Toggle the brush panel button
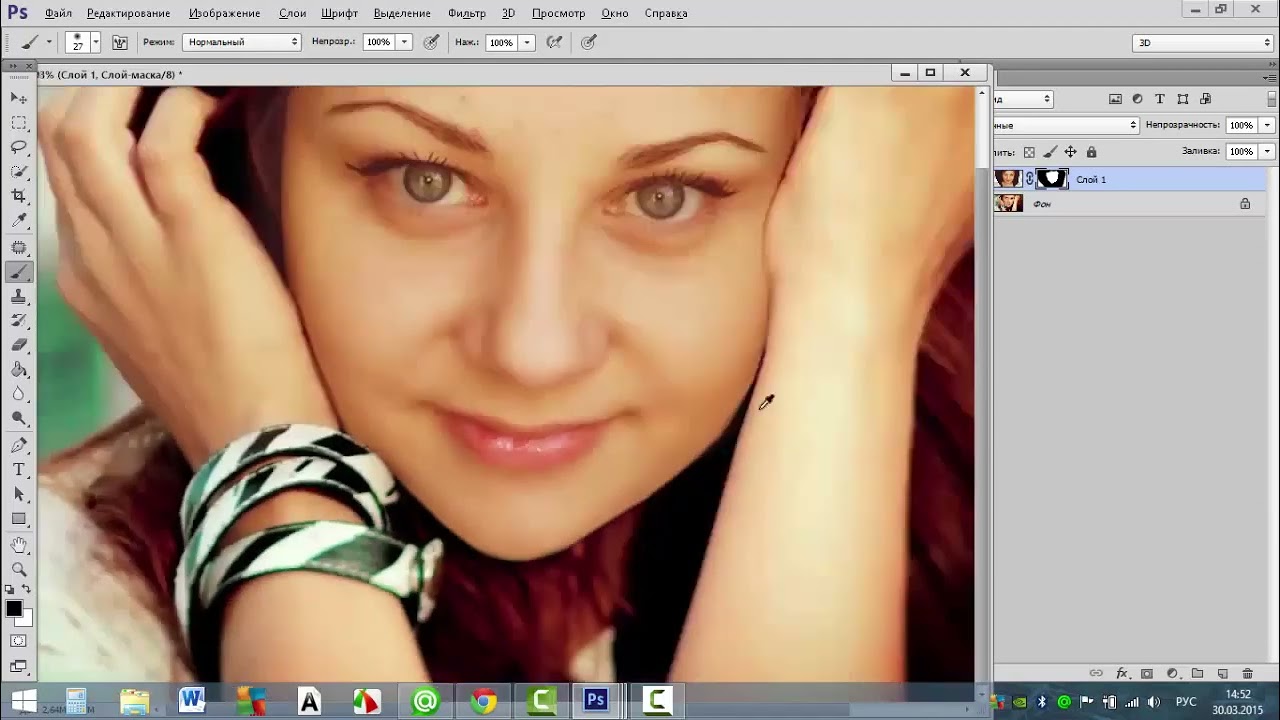This screenshot has height=720, width=1280. coord(120,42)
